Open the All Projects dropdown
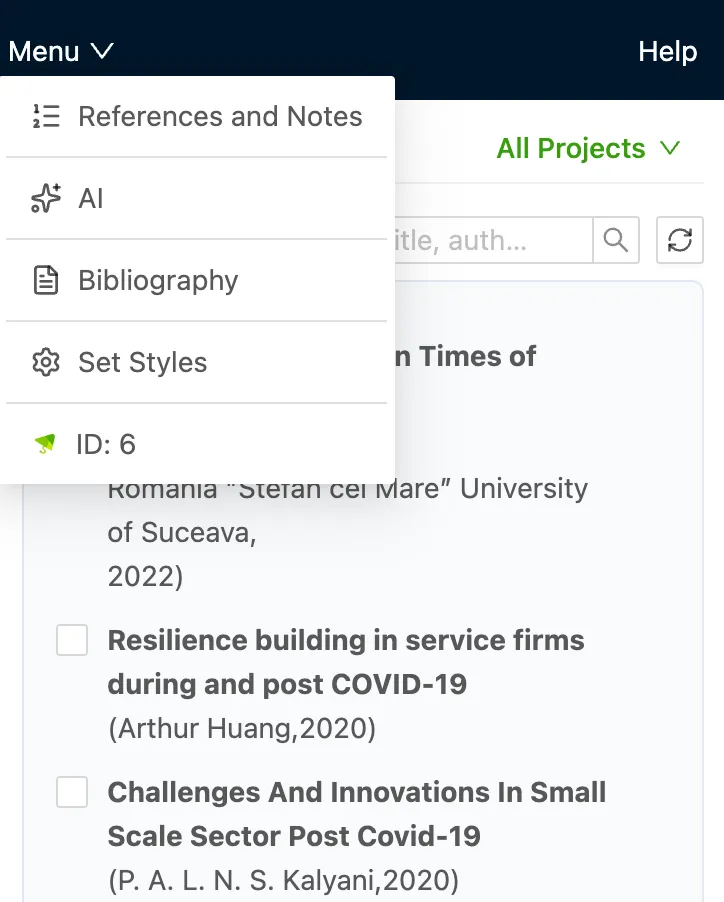 pyautogui.click(x=571, y=149)
